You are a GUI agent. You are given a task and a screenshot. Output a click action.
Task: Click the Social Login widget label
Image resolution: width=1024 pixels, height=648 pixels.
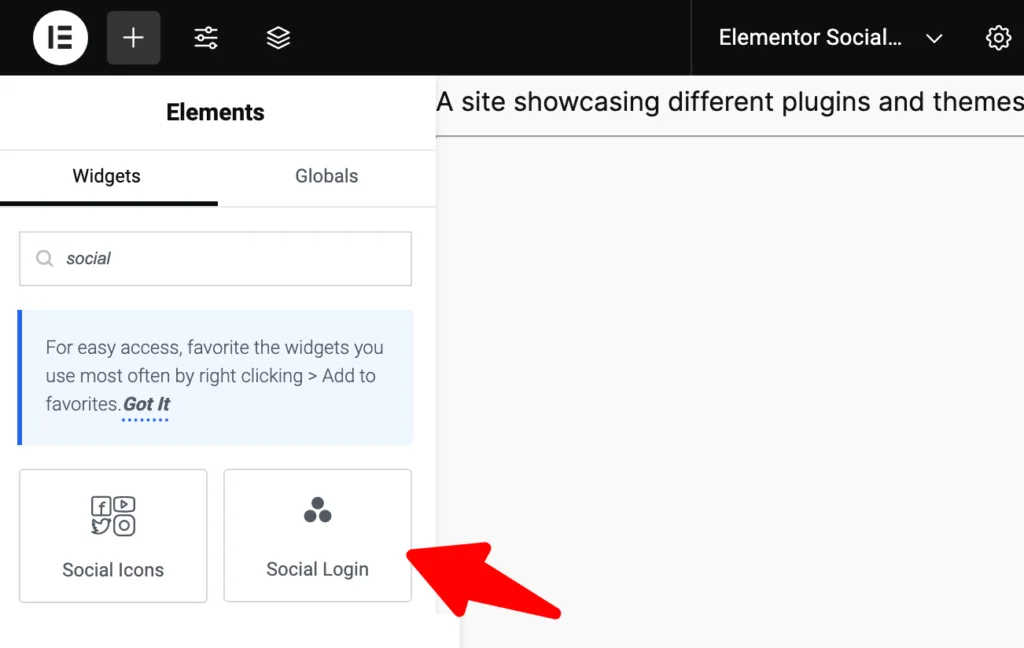317,569
